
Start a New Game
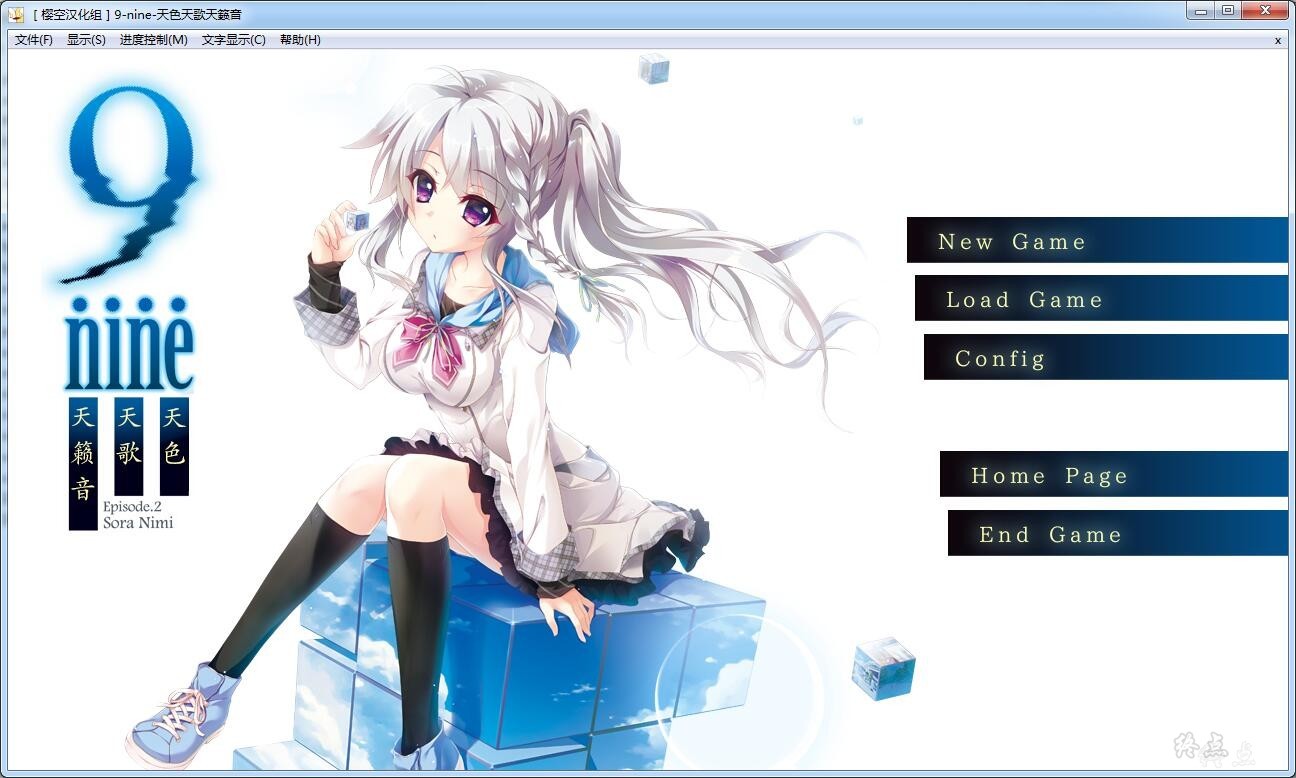(x=1097, y=240)
